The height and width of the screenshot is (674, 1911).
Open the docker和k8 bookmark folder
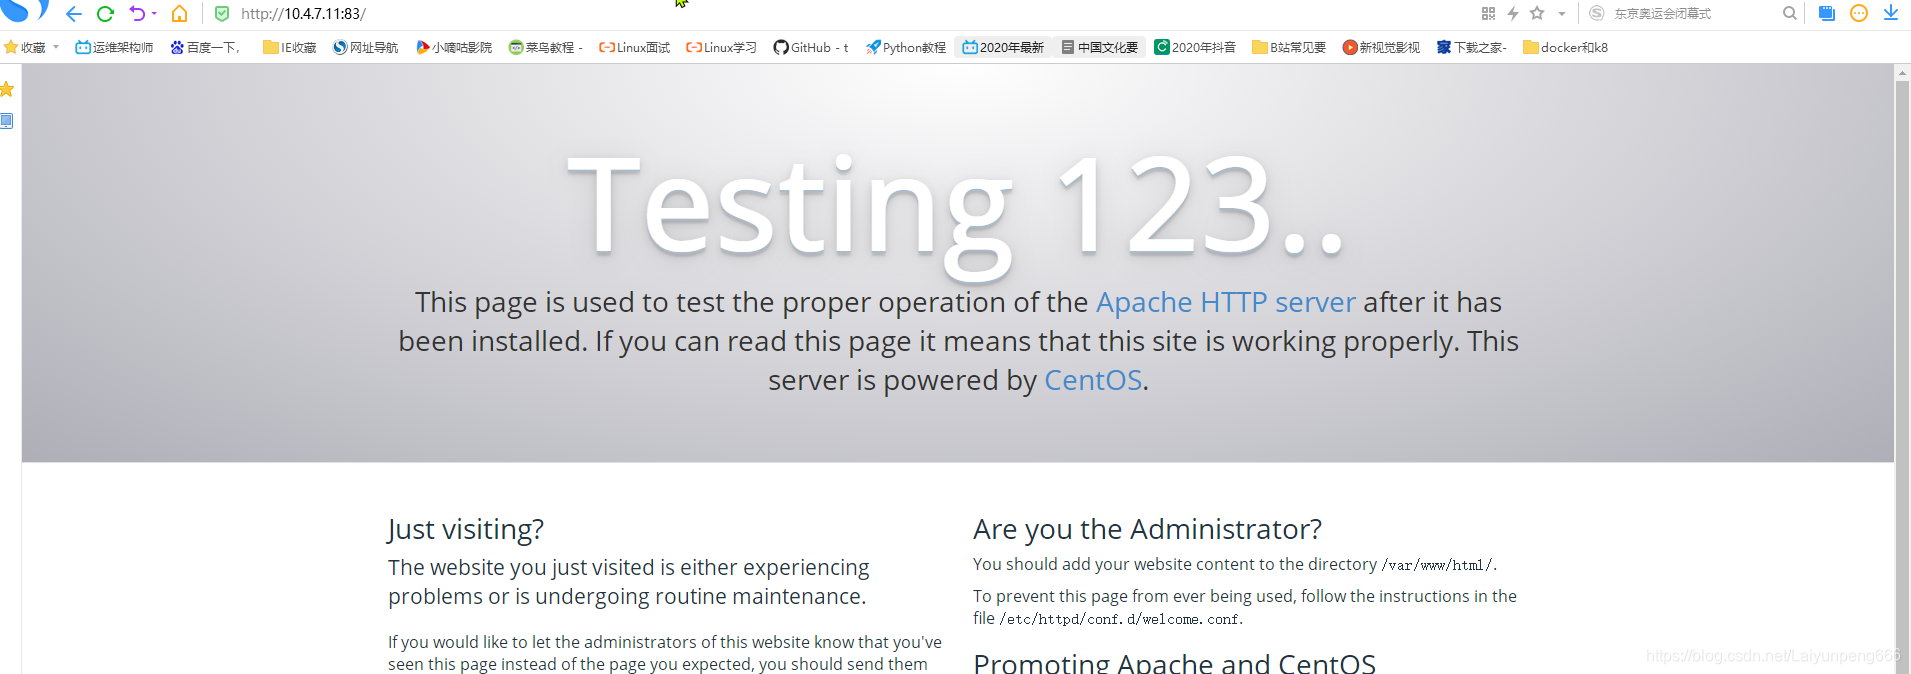[x=1565, y=47]
